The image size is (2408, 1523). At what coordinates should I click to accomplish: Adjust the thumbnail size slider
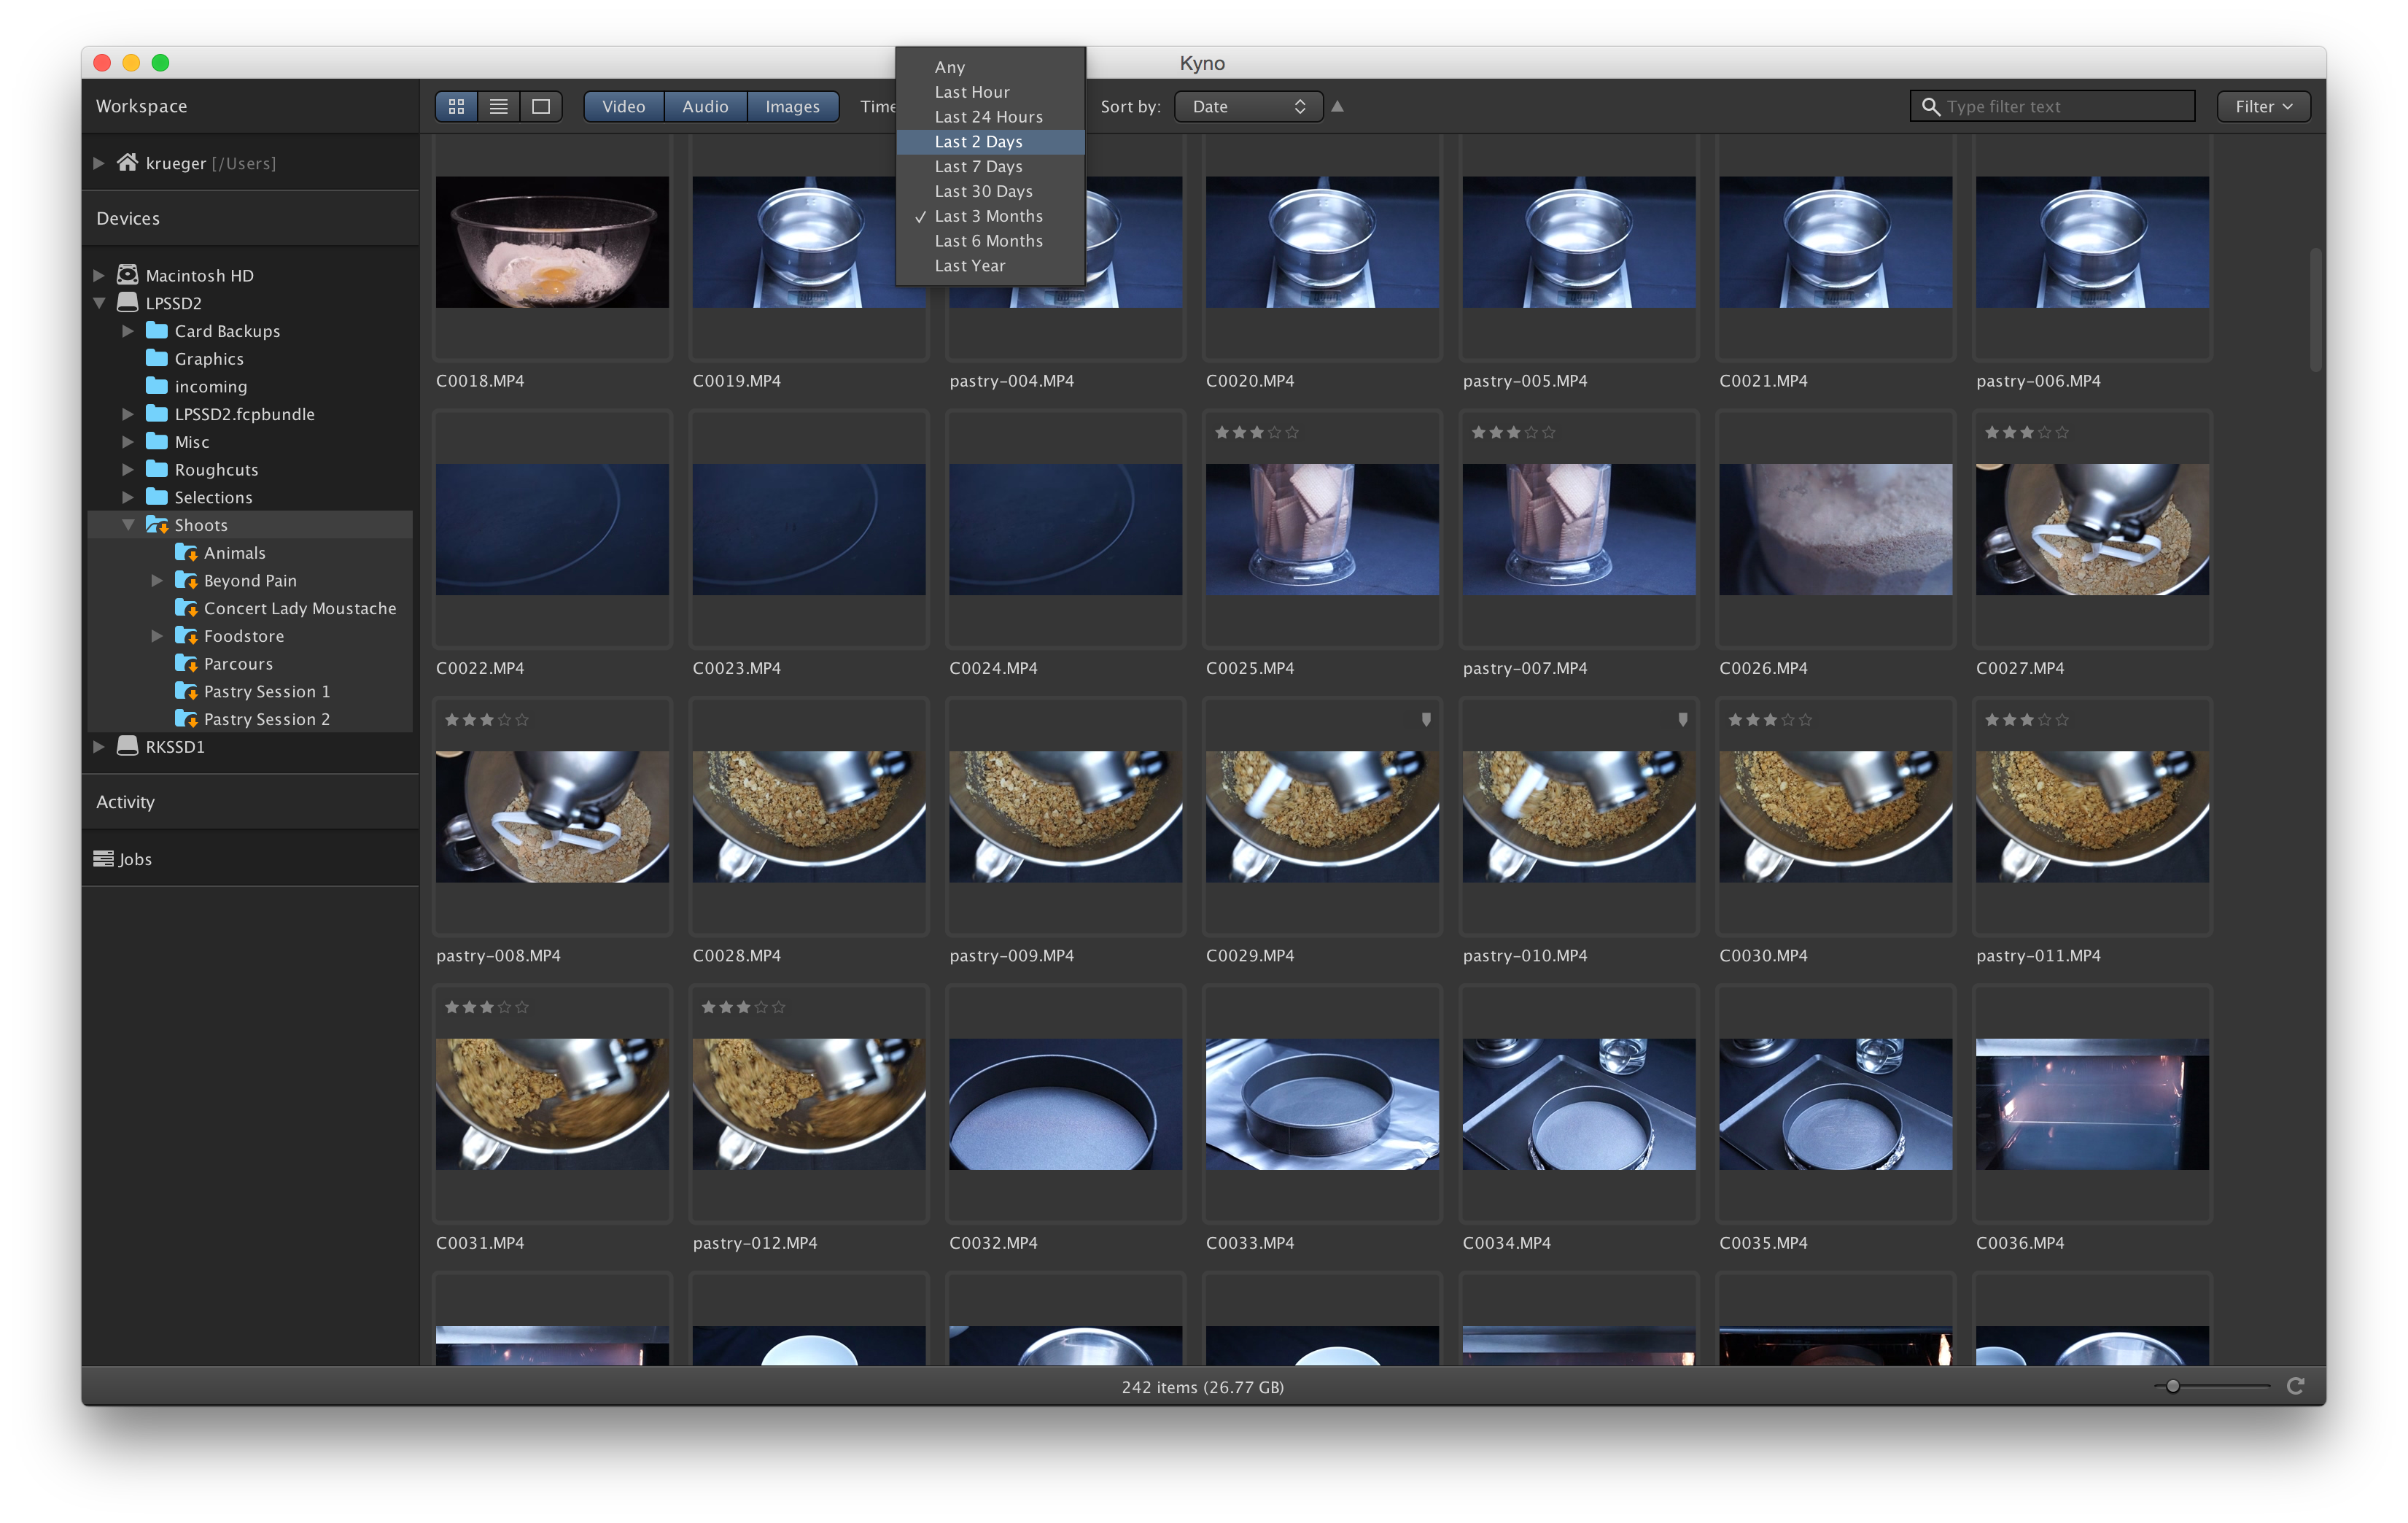pyautogui.click(x=2172, y=1386)
